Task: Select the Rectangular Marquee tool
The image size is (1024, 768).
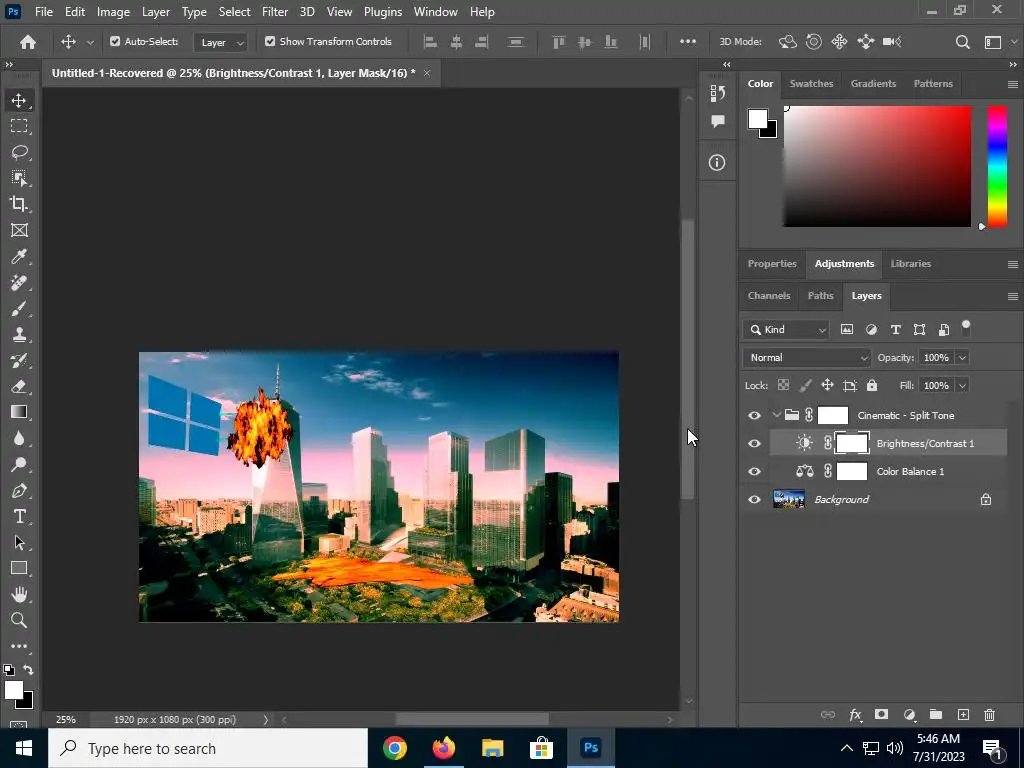Action: click(x=19, y=126)
